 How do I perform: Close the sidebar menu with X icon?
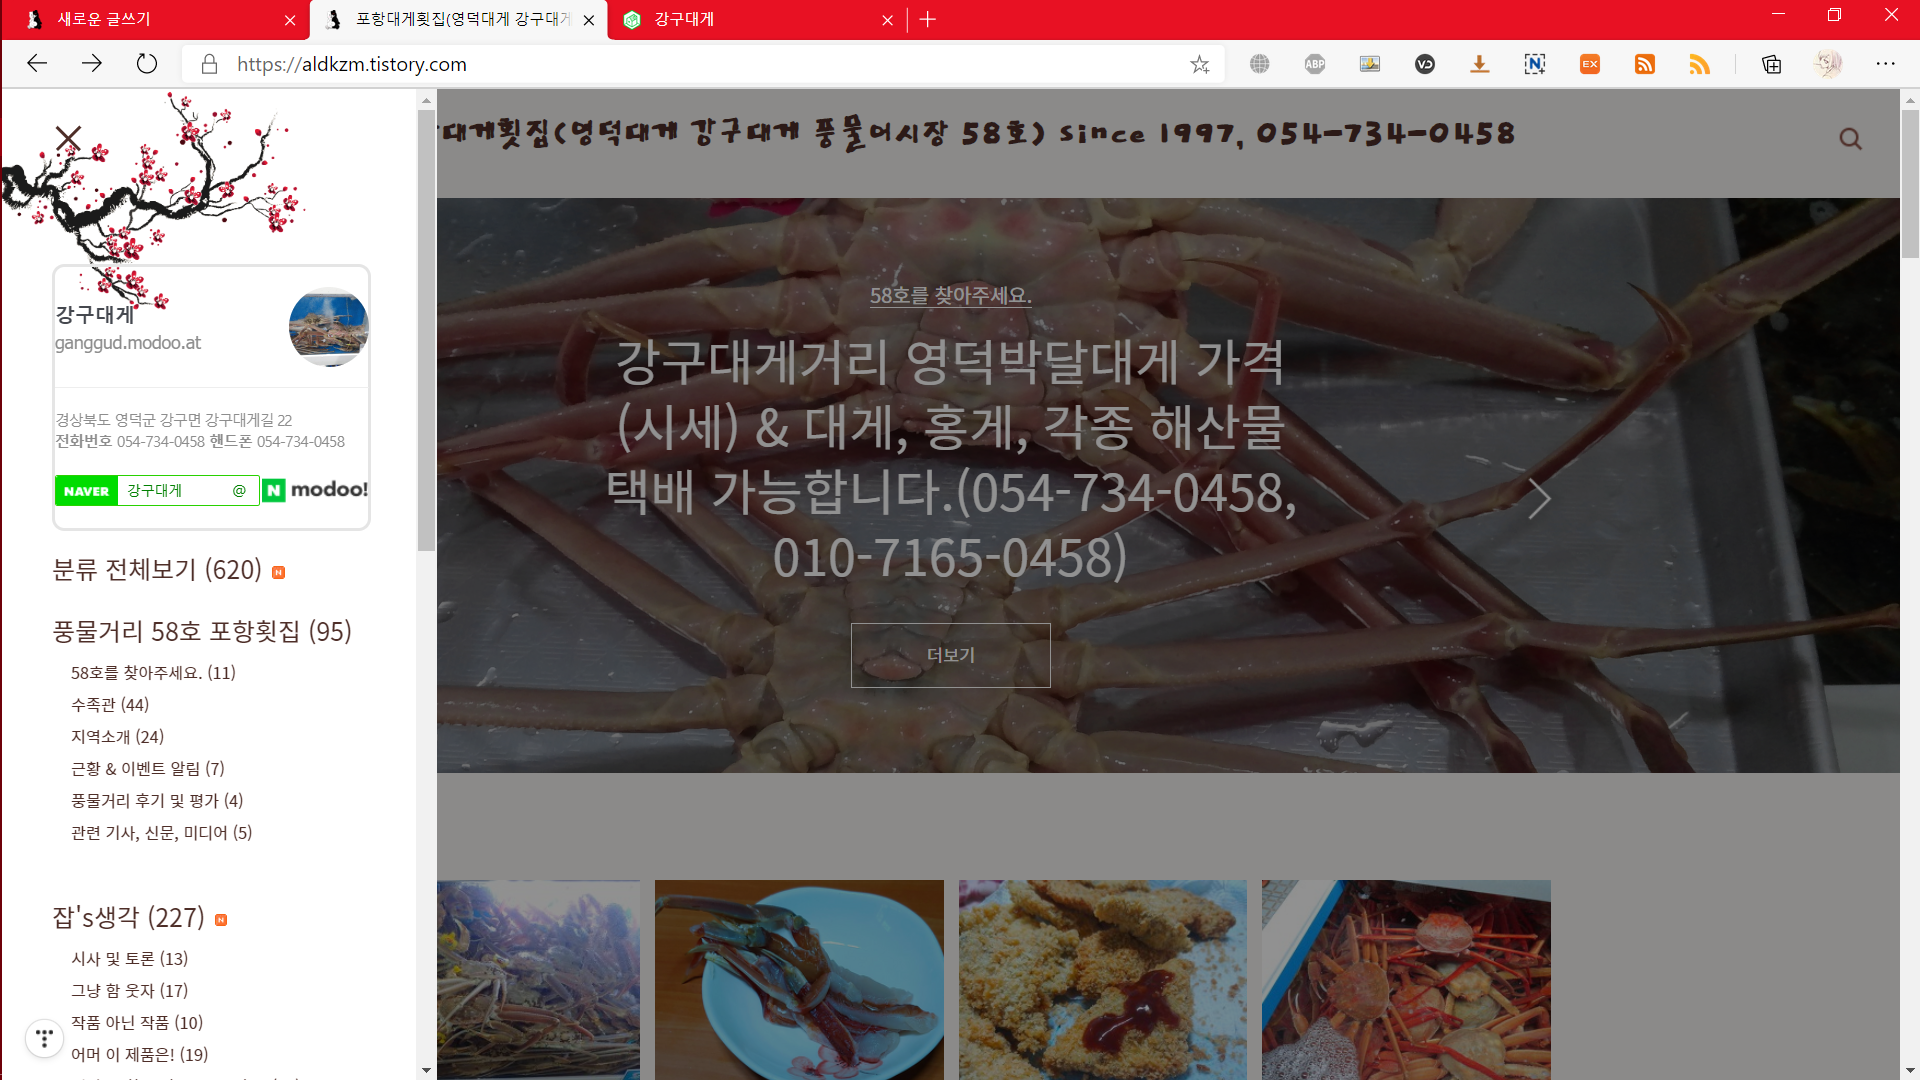point(68,138)
